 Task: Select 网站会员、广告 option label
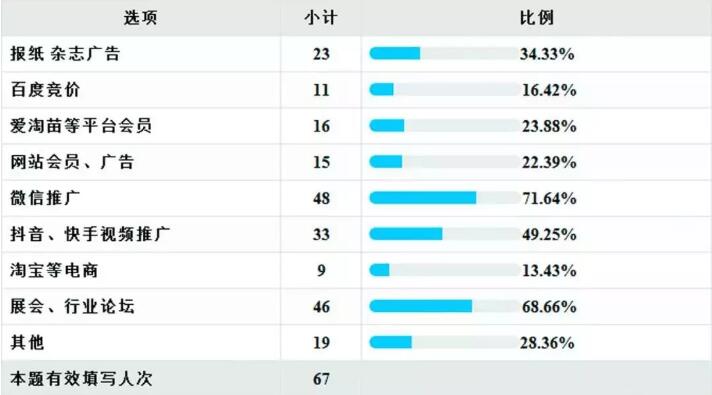[x=72, y=162]
